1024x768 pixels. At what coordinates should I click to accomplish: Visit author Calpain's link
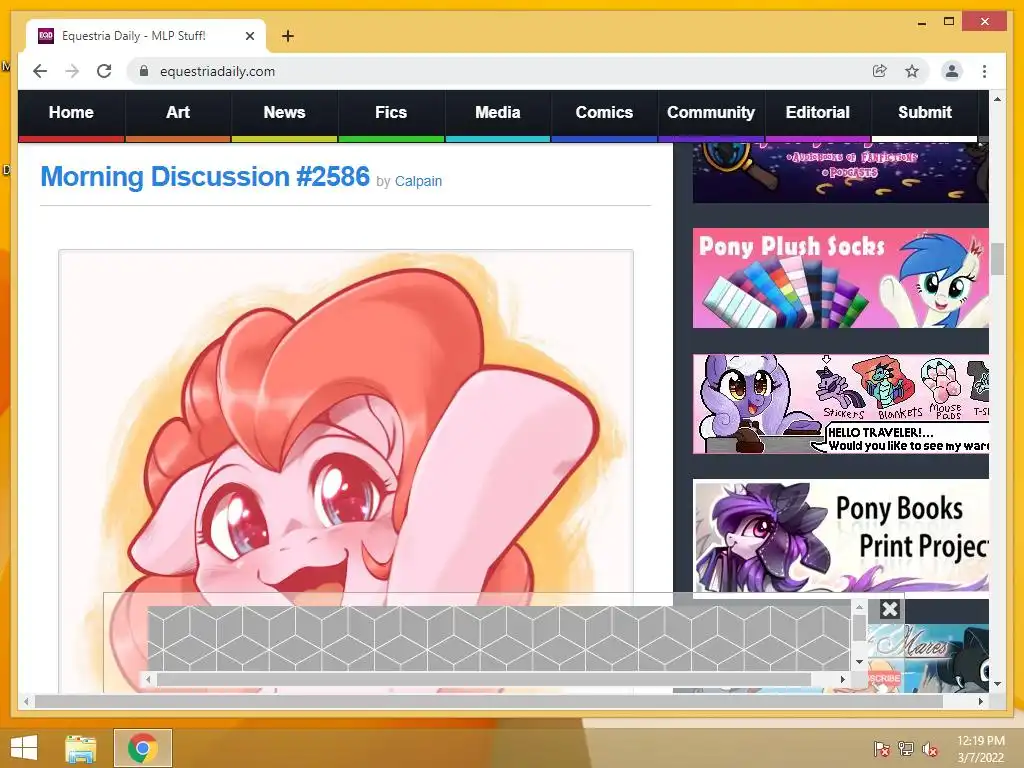coord(418,182)
